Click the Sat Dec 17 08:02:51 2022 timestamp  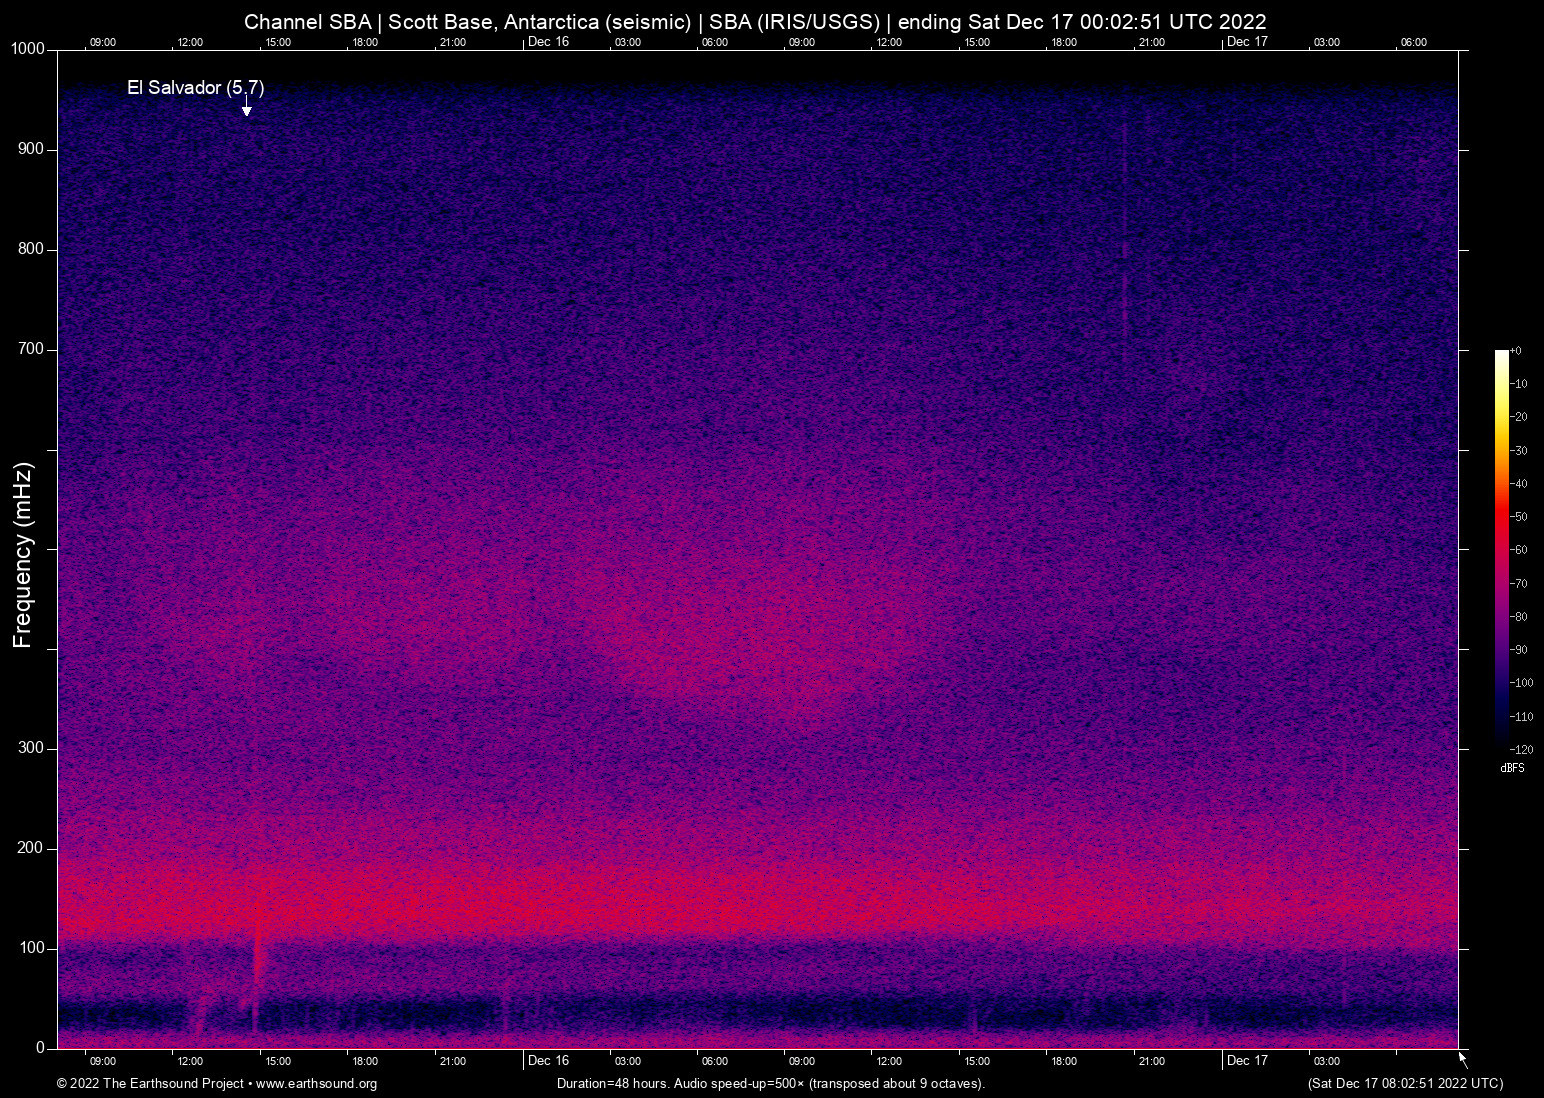(x=1405, y=1083)
